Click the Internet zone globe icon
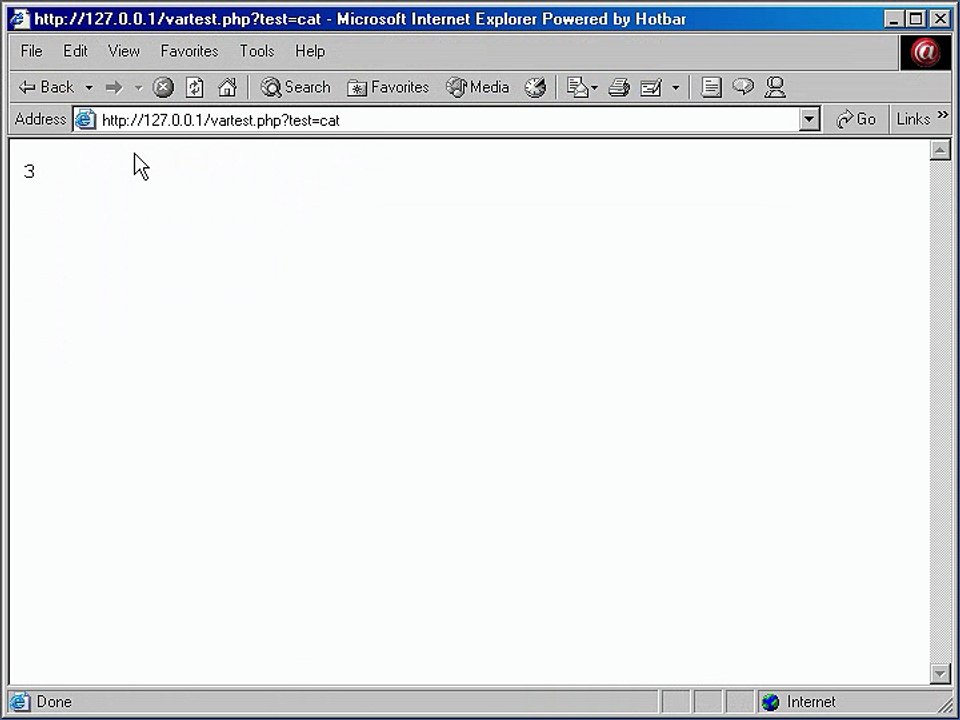The height and width of the screenshot is (720, 960). tap(770, 702)
